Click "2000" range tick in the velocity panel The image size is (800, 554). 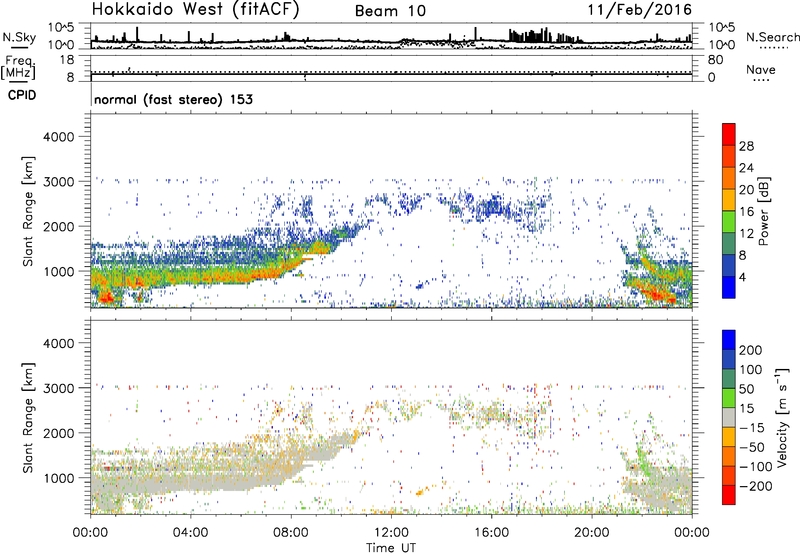coord(58,433)
